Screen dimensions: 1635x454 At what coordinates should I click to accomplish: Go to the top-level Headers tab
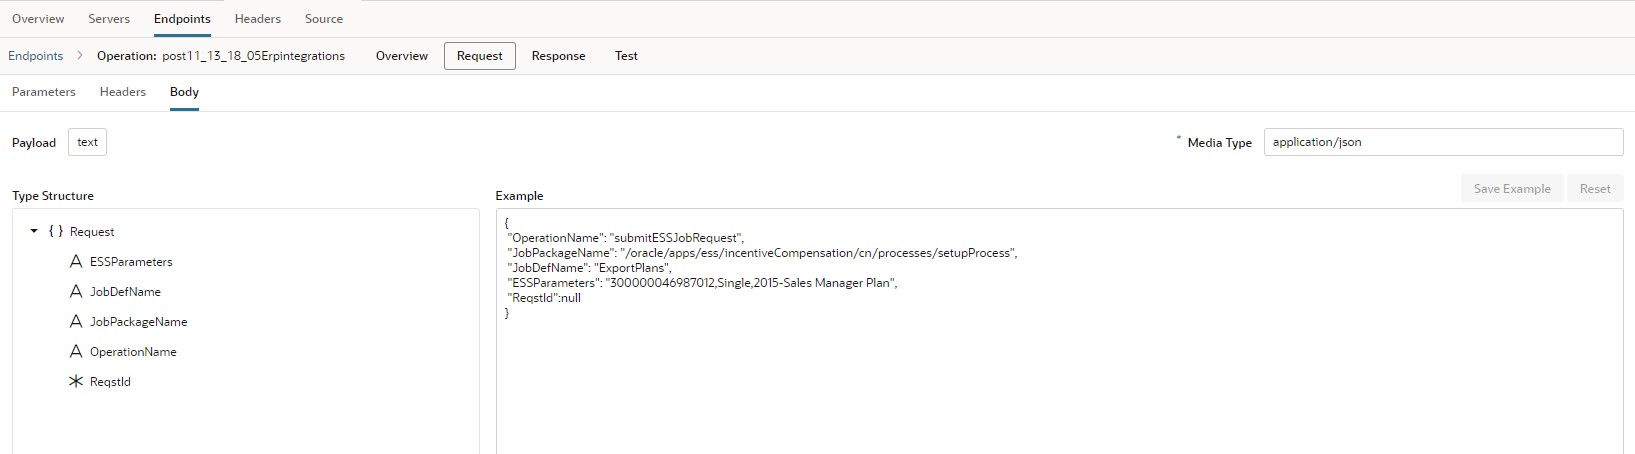257,19
